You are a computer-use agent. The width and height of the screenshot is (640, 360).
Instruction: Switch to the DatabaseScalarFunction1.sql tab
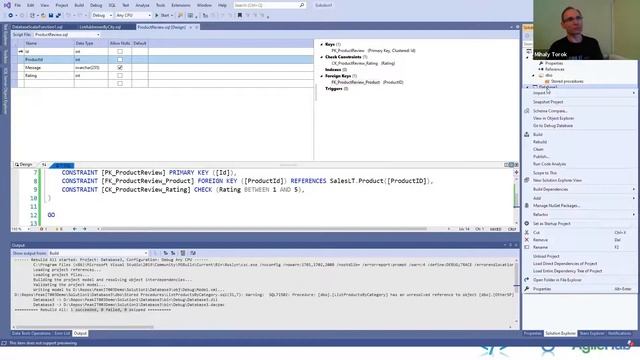37,27
